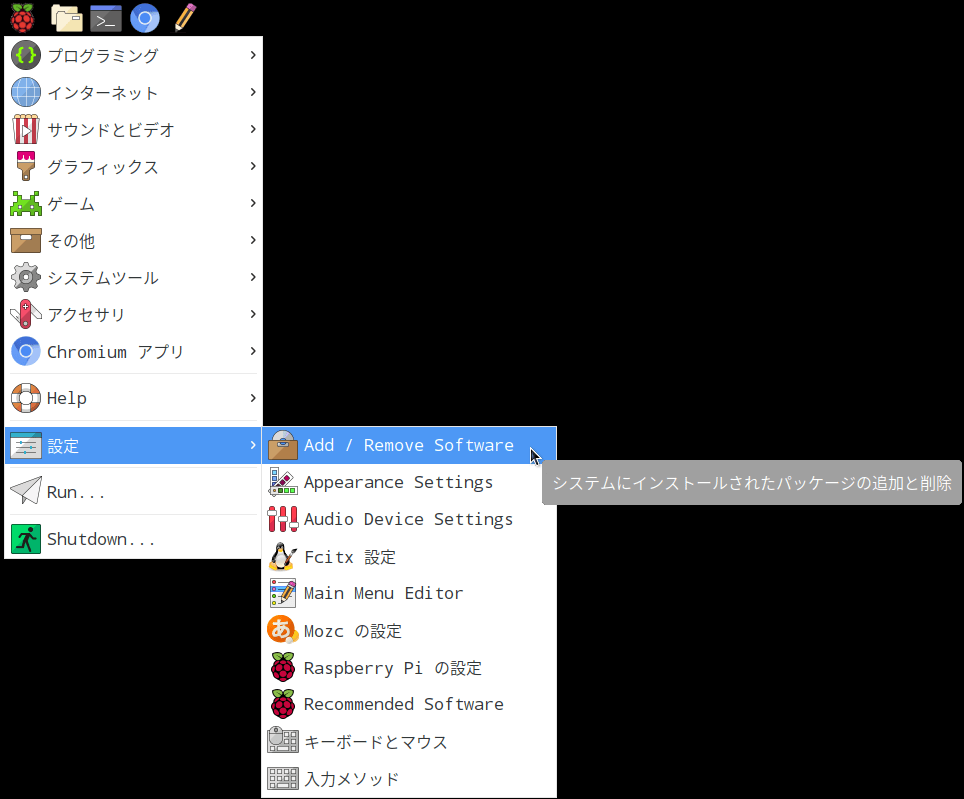Select the アクセサリ menu category
964x799 pixels.
pyautogui.click(x=133, y=314)
